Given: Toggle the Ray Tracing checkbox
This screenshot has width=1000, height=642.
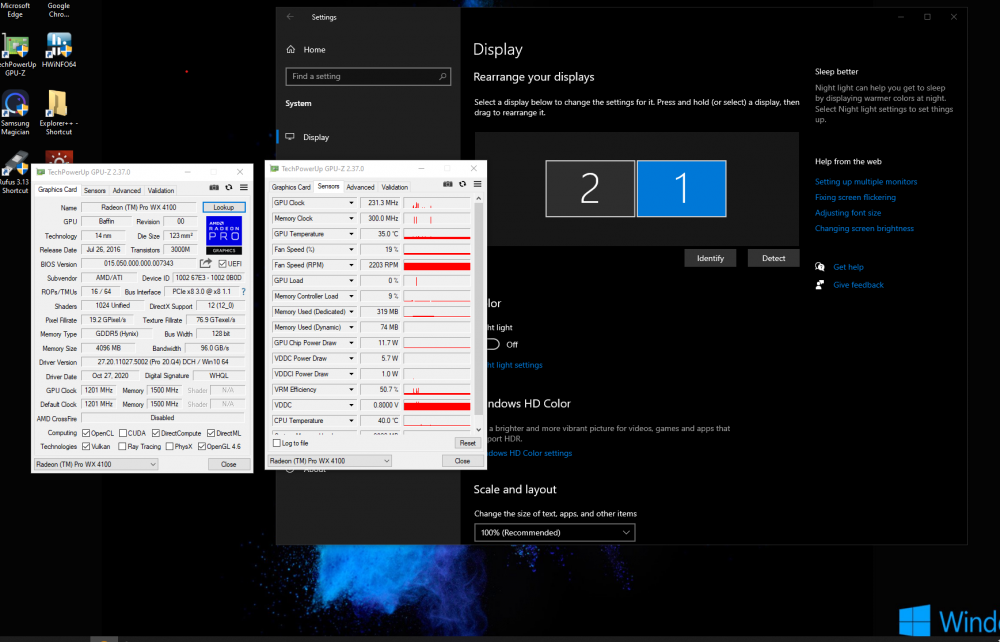Looking at the screenshot, I should pyautogui.click(x=122, y=446).
